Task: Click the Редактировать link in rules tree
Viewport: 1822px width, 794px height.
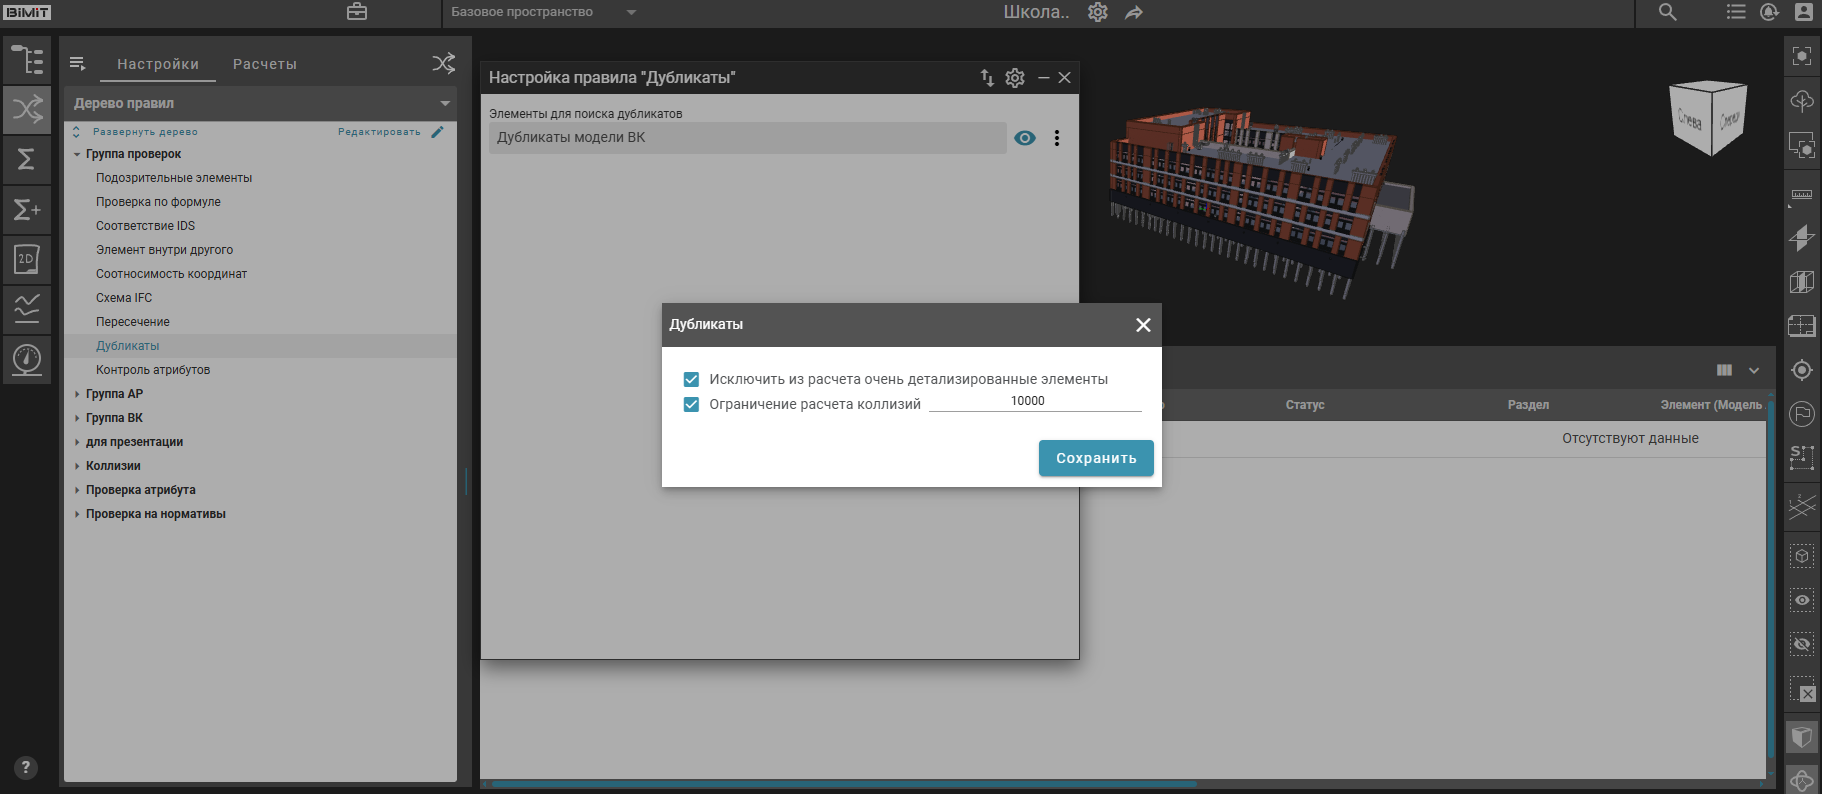Action: tap(379, 132)
